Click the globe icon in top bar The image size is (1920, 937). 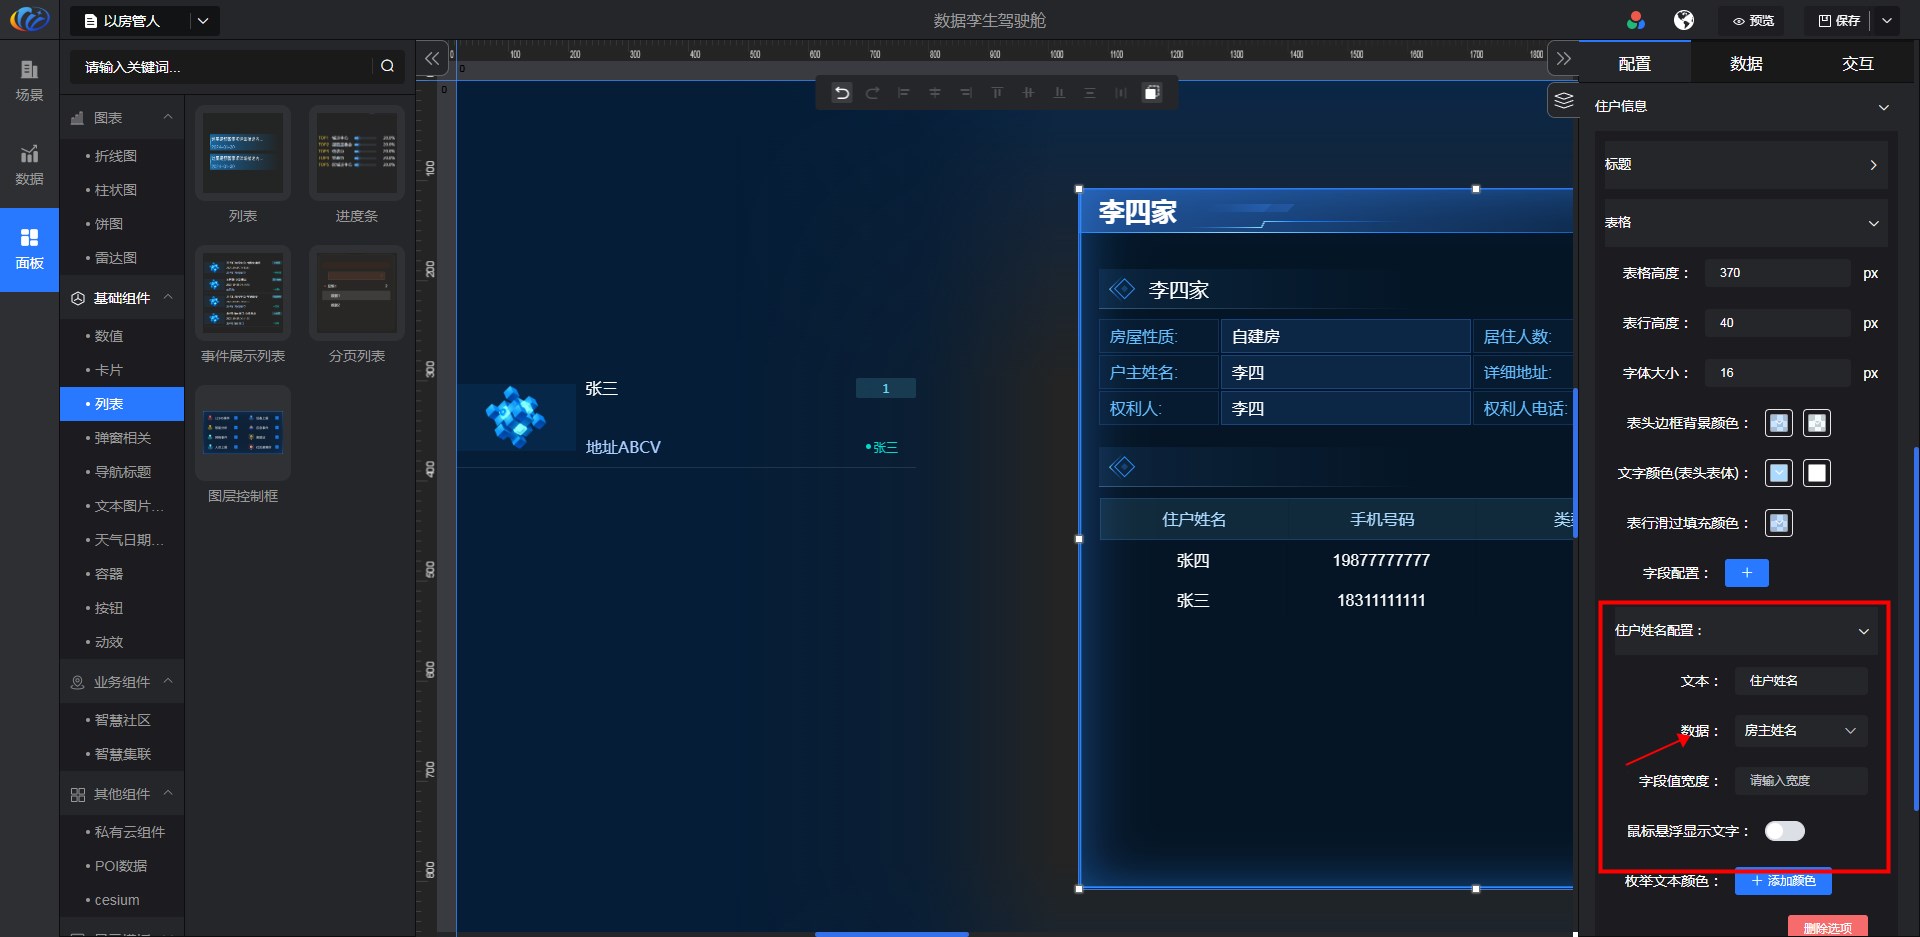pos(1684,21)
